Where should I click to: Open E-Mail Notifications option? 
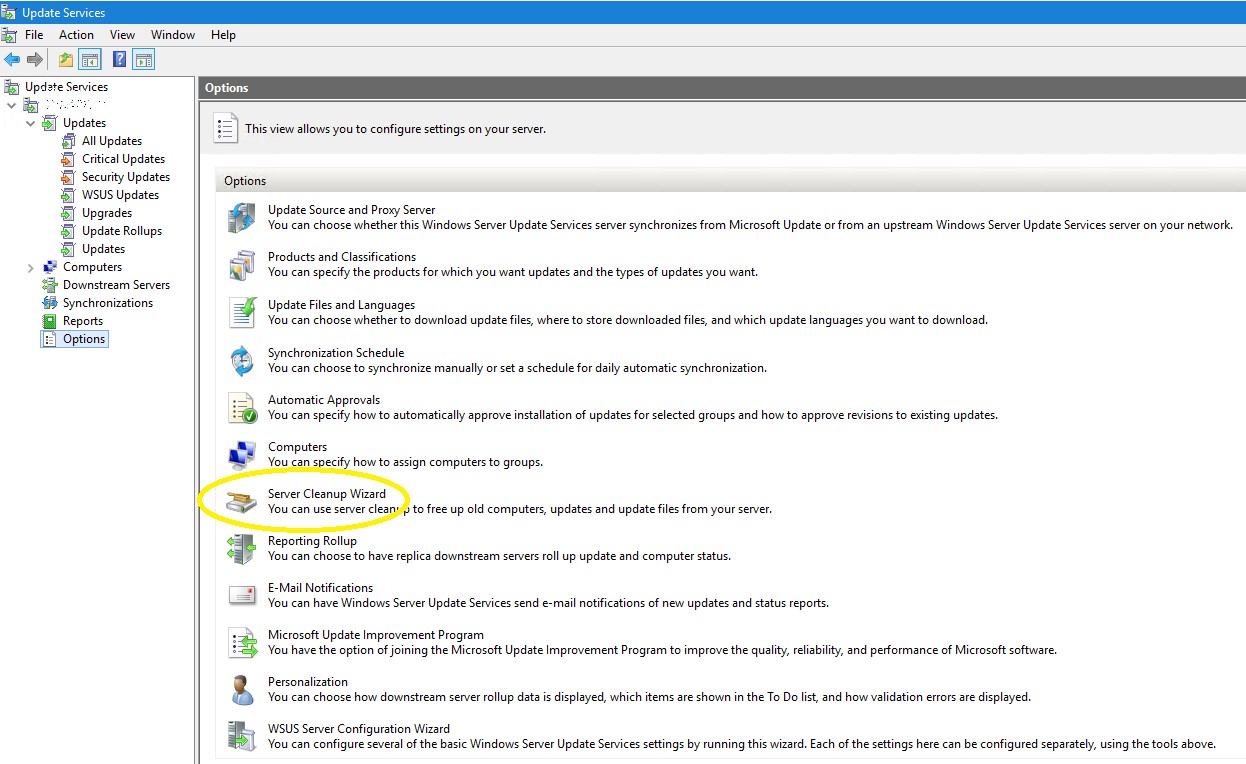point(320,588)
